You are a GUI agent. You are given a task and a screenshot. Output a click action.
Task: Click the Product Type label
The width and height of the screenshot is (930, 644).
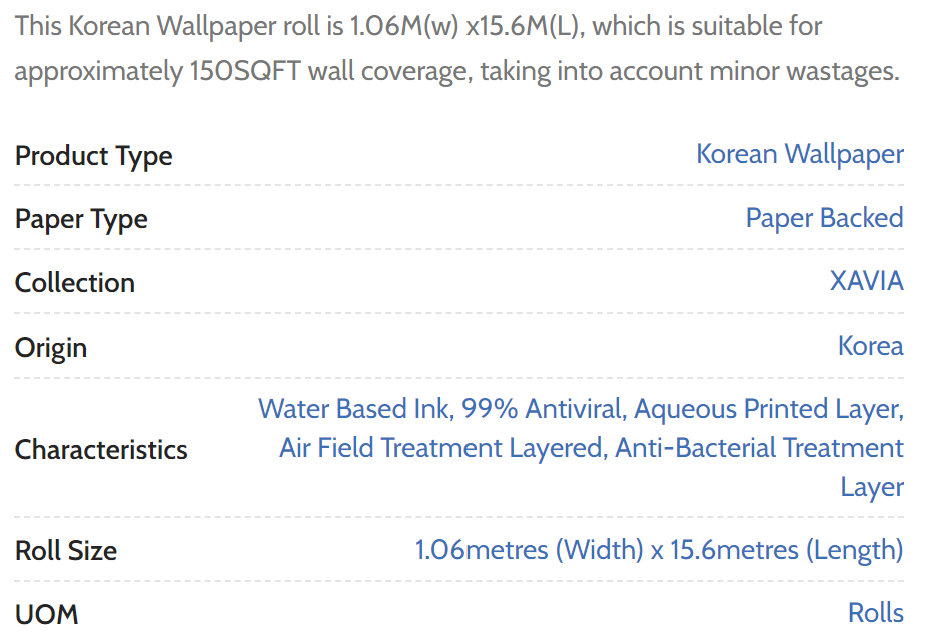pyautogui.click(x=94, y=157)
